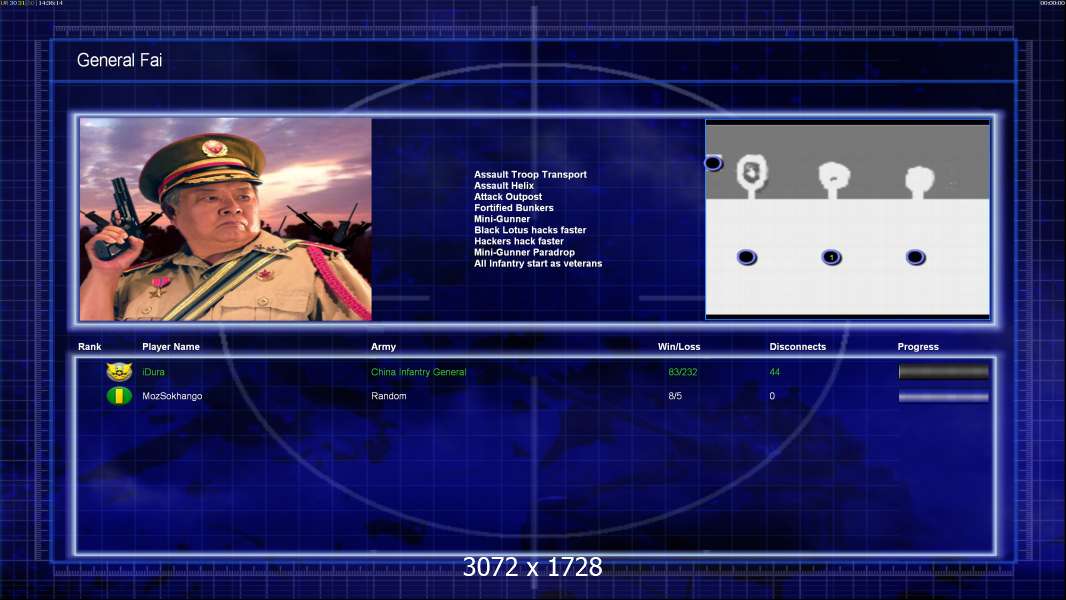Click MozSokhango's green rank icon

point(119,395)
